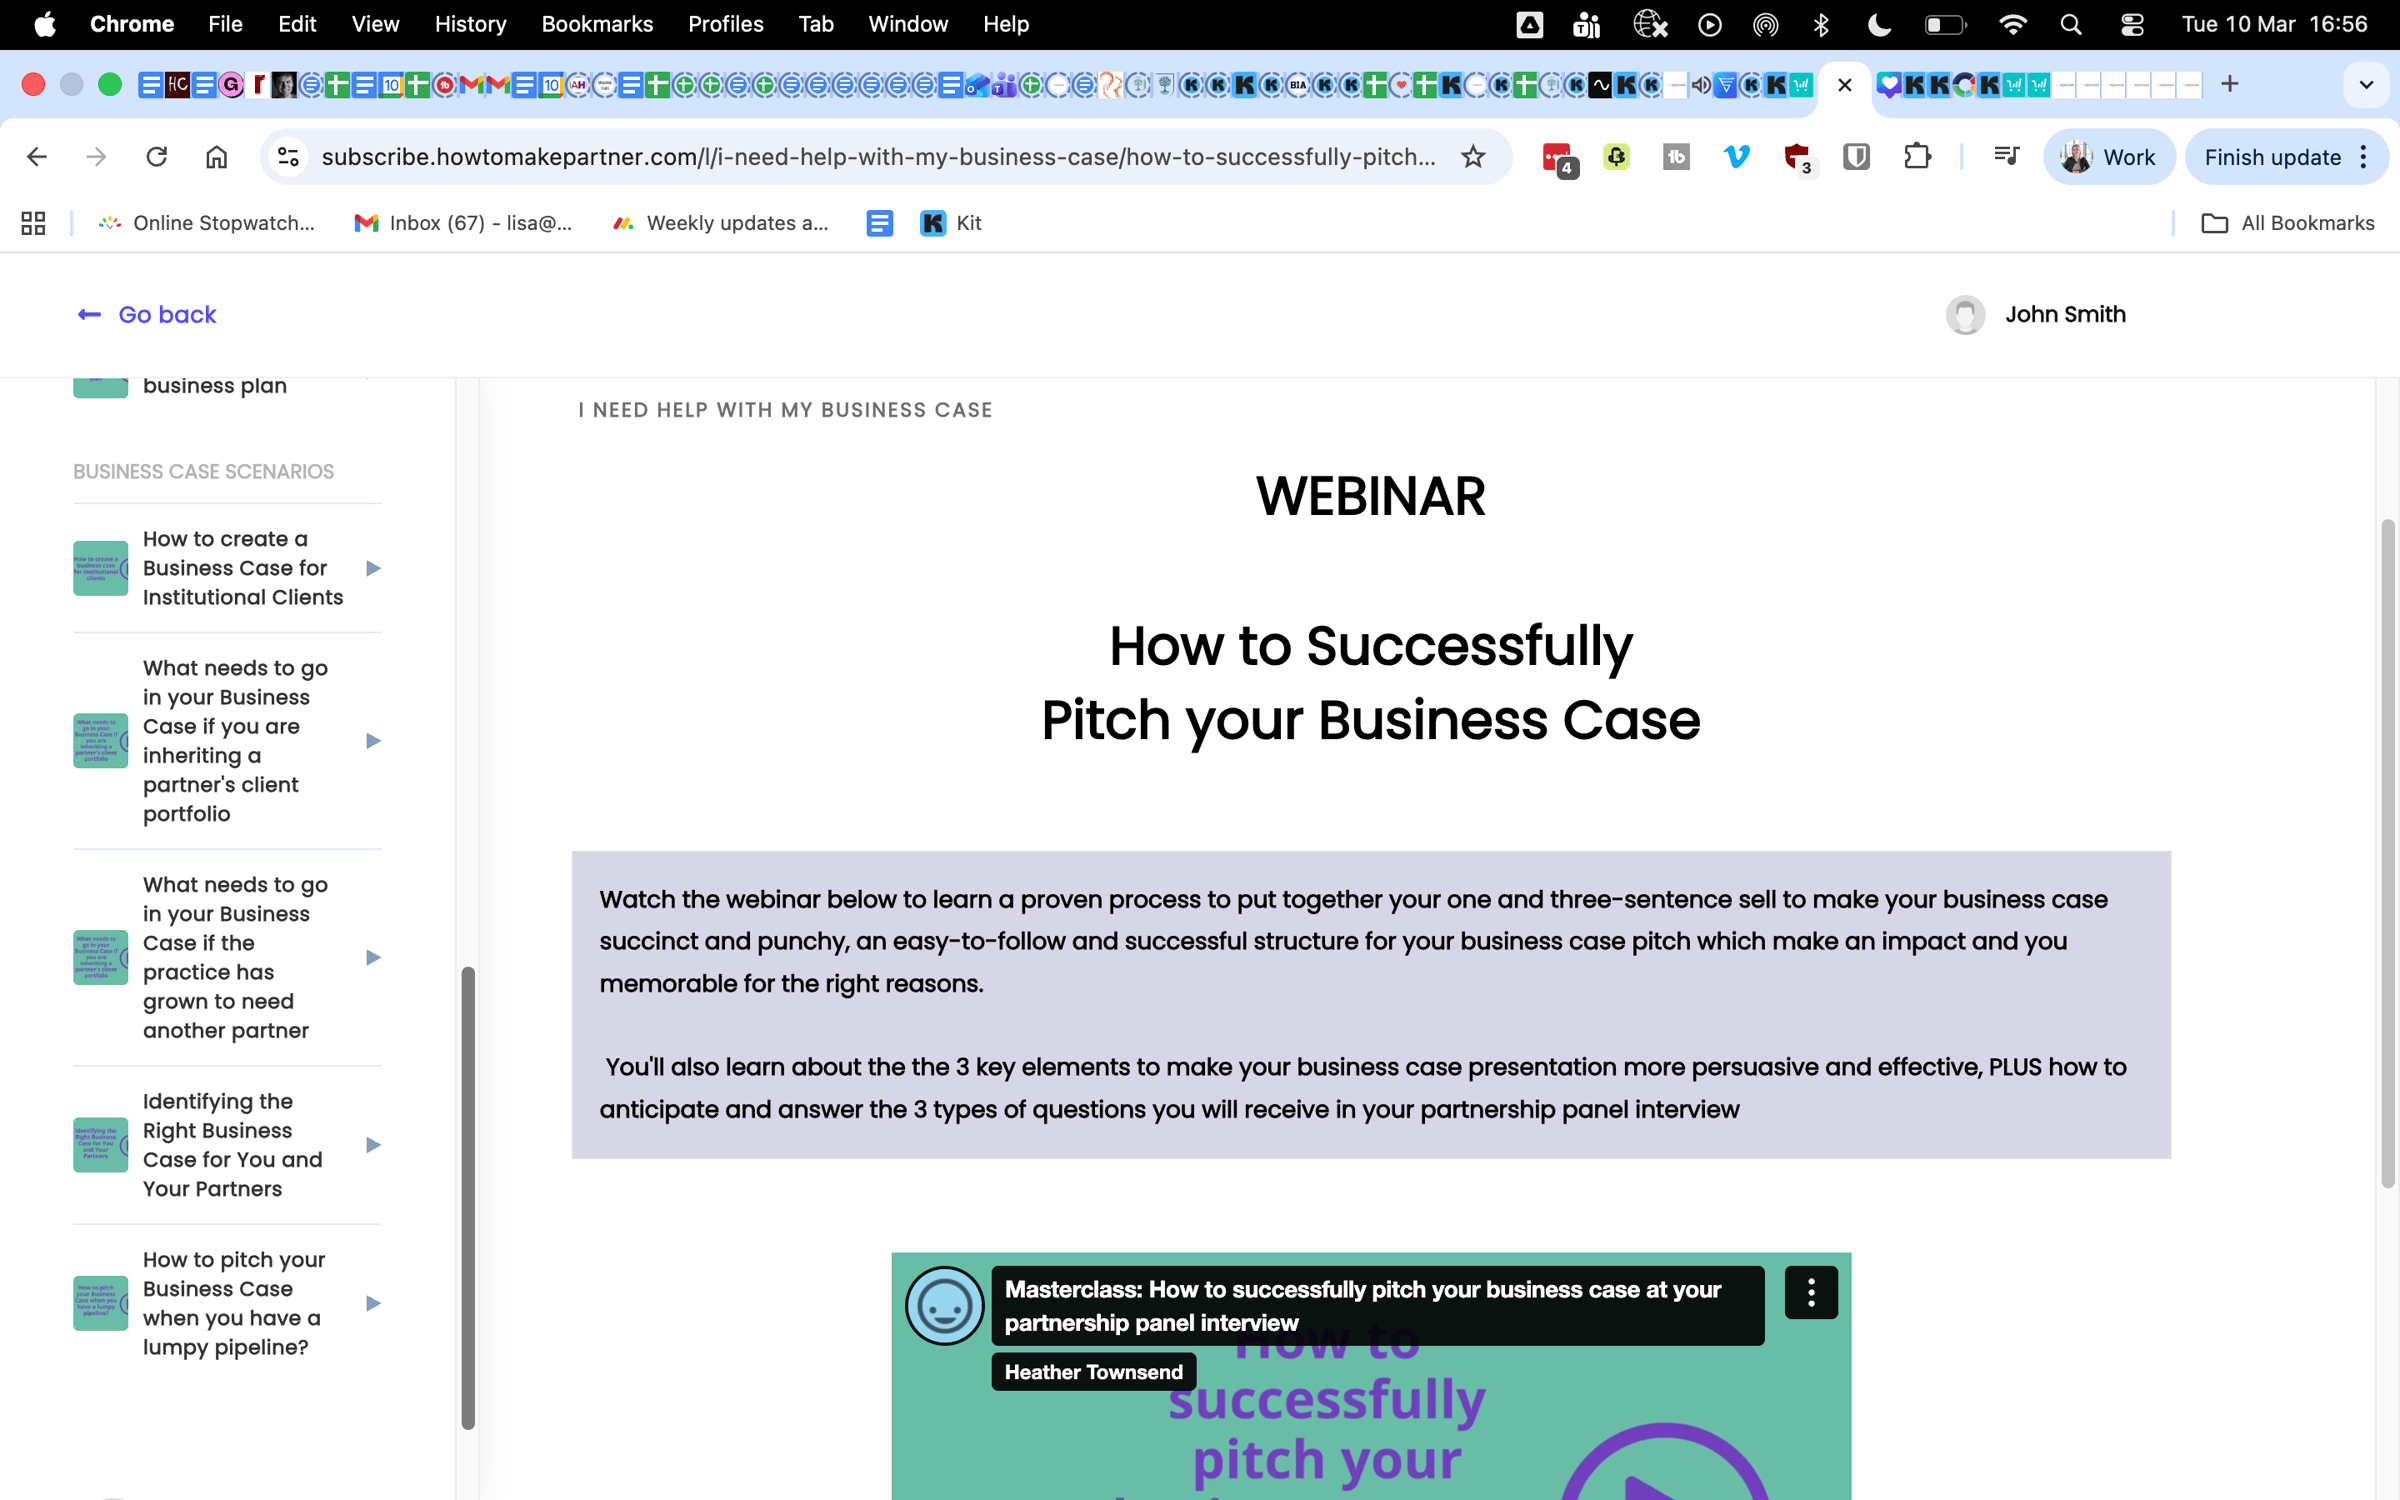Expand the lumpy pipeline lesson arrow
Screen dimensions: 2400x1500
[373, 1303]
